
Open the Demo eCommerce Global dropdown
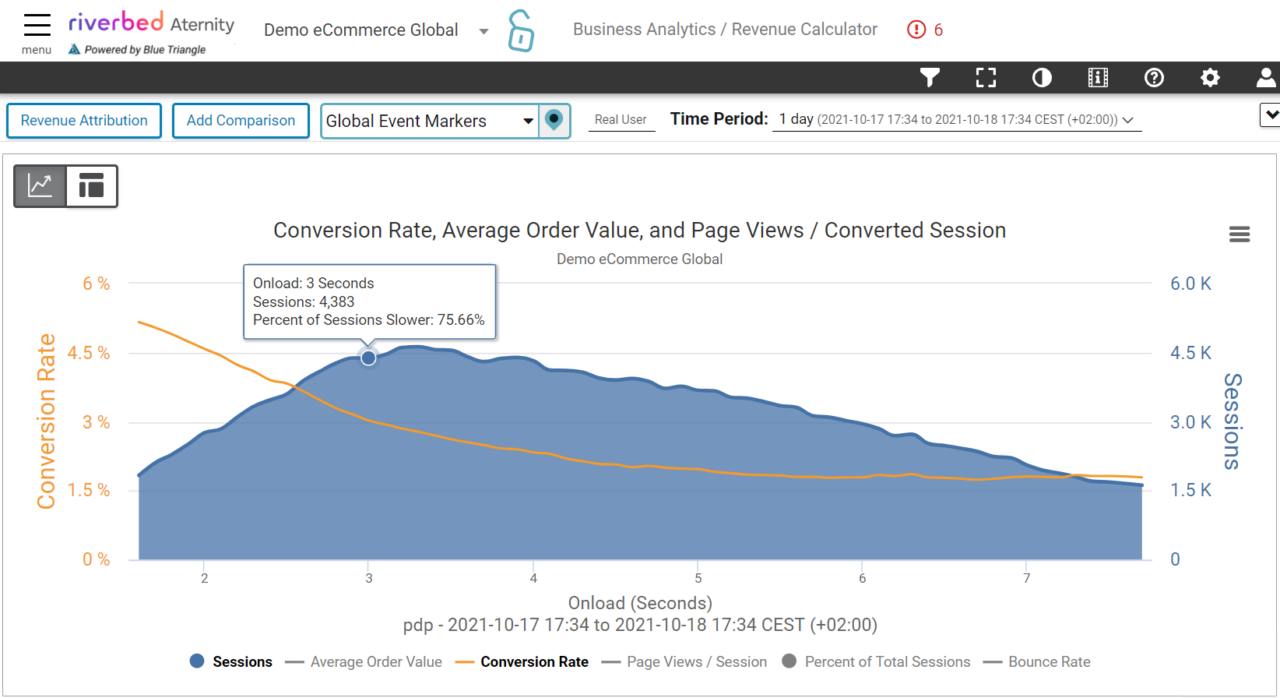tap(371, 30)
